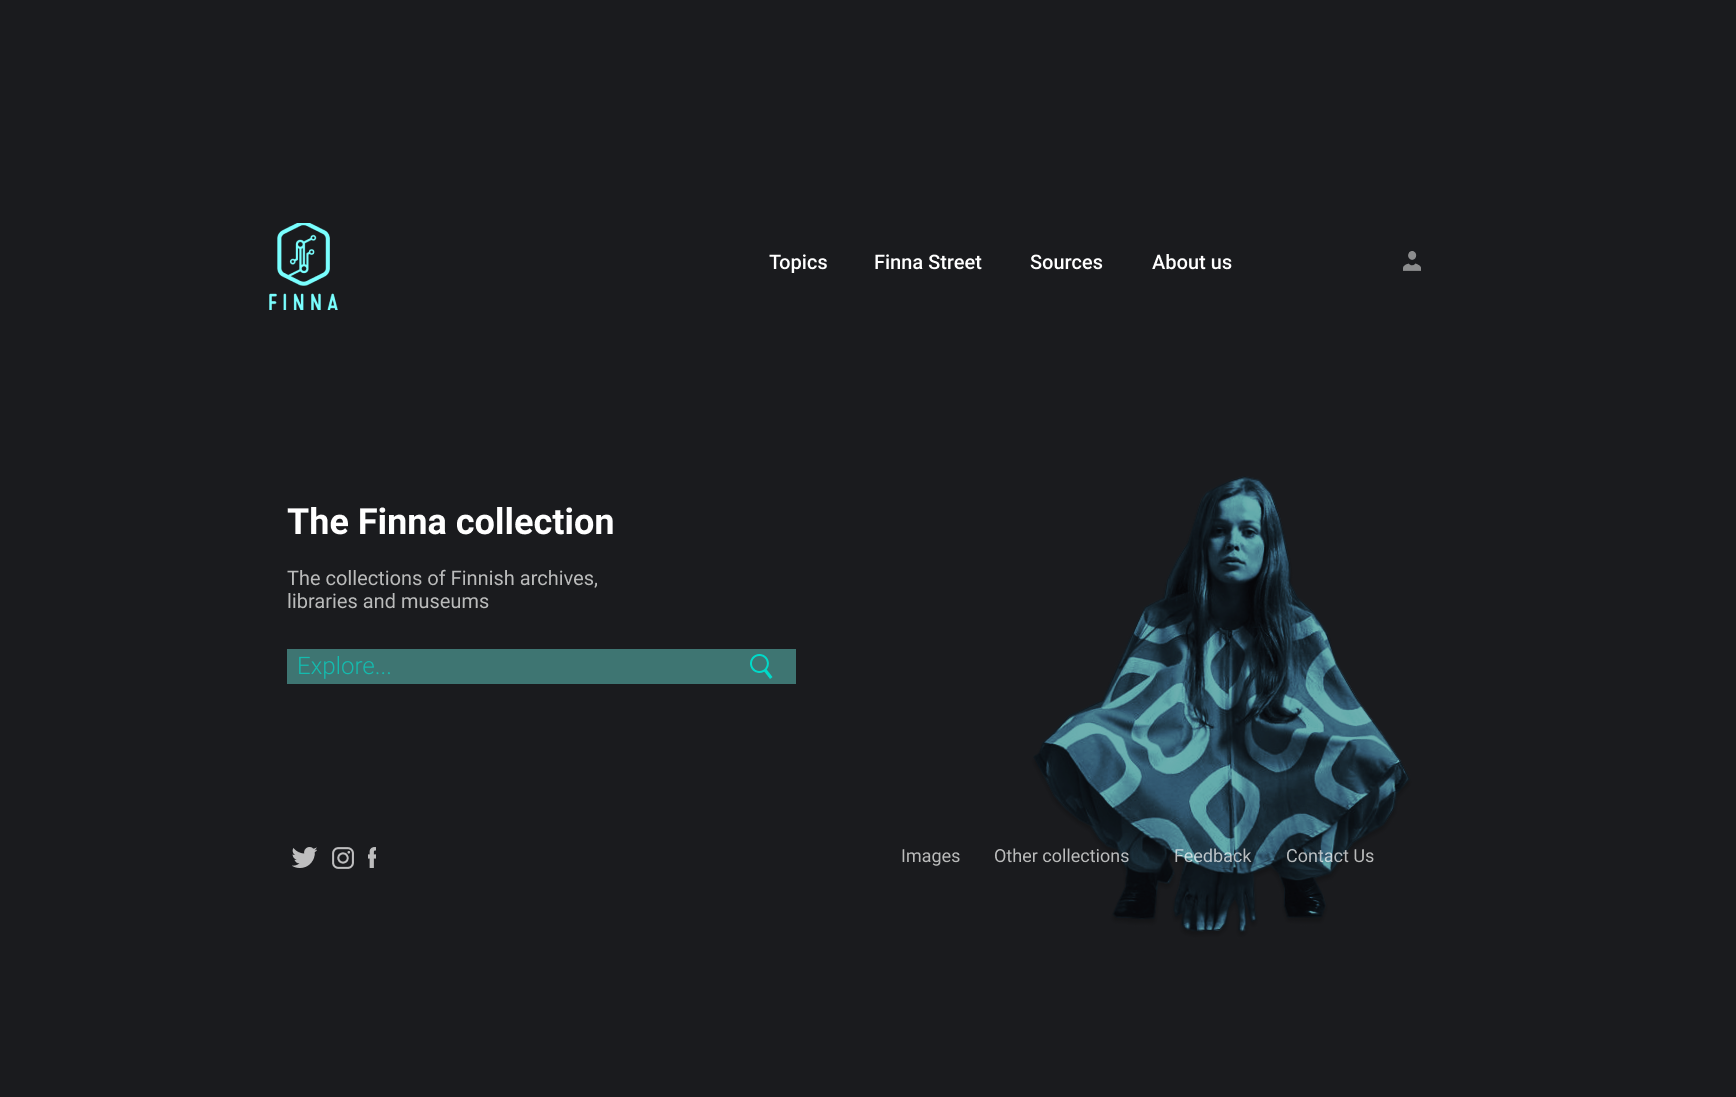The image size is (1736, 1097).
Task: Click the magnifying glass search icon
Action: (761, 666)
